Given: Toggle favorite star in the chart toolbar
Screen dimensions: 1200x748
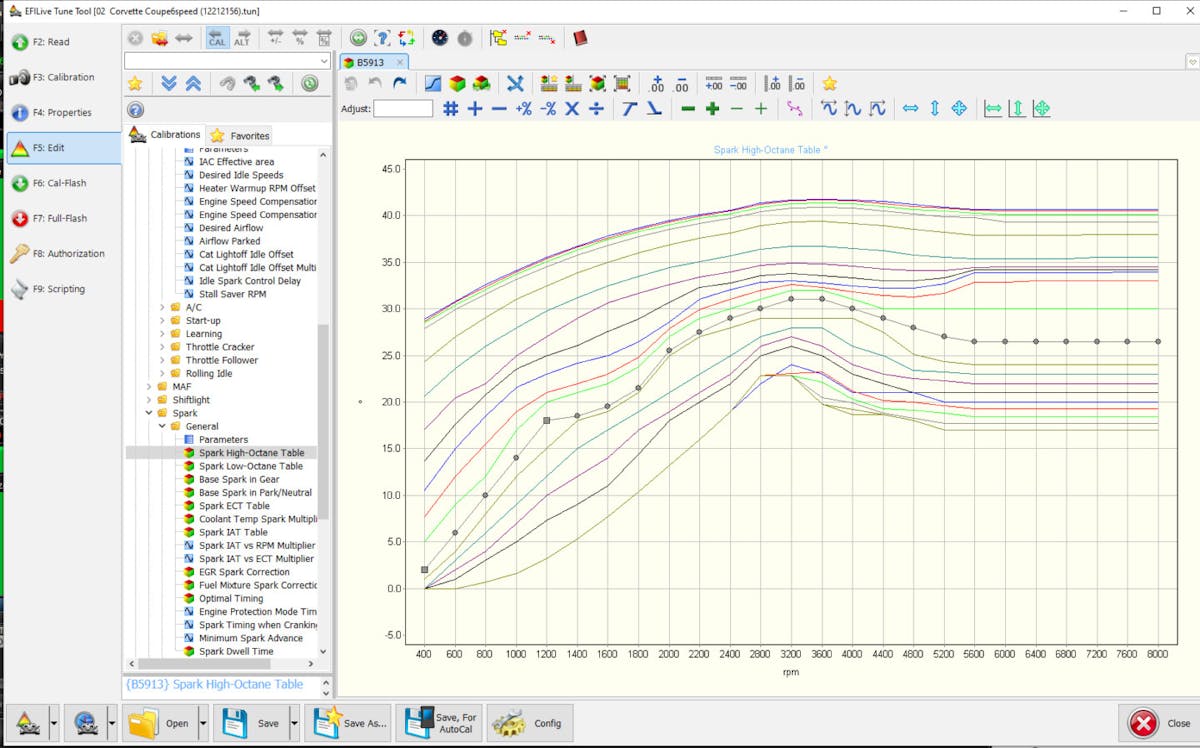Looking at the screenshot, I should coord(829,84).
